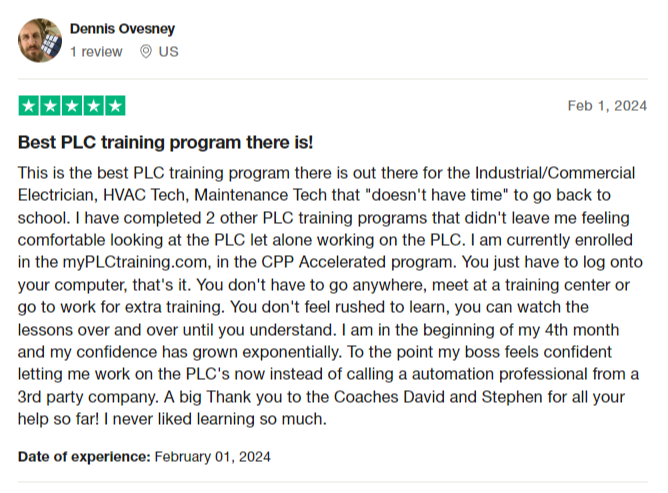This screenshot has width=668, height=493.
Task: Open Dennis Ovesney's profile avatar photo
Action: click(x=40, y=40)
